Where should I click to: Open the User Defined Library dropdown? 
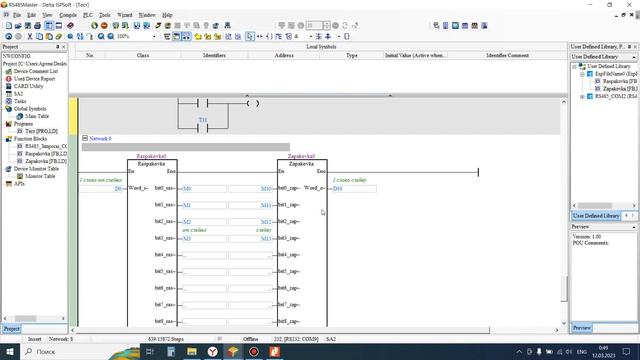[x=634, y=57]
